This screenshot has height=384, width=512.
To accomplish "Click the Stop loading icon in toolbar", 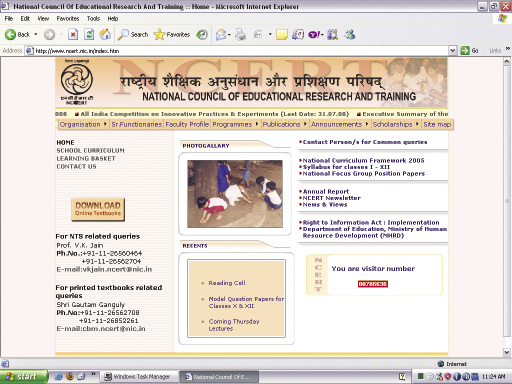I will coord(73,34).
